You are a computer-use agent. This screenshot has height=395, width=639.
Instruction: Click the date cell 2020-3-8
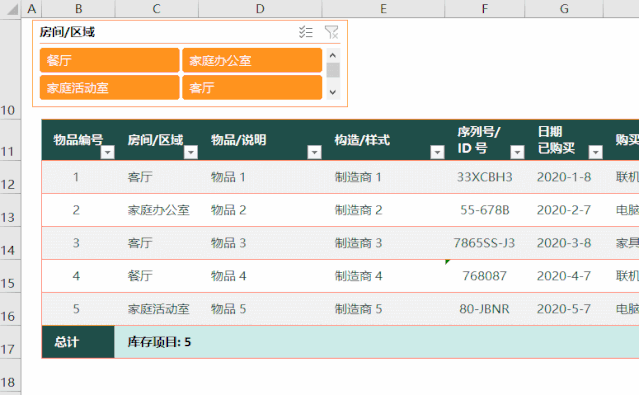tap(564, 243)
